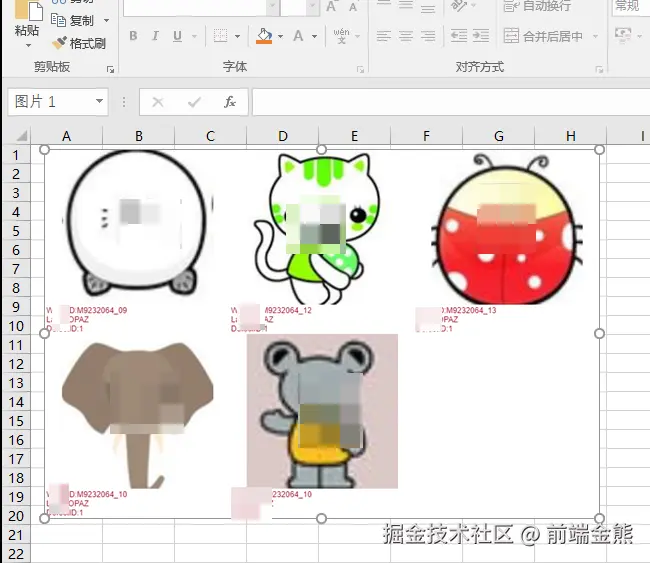Click the phonetic guide (wén) icon
The height and width of the screenshot is (563, 650).
point(342,36)
